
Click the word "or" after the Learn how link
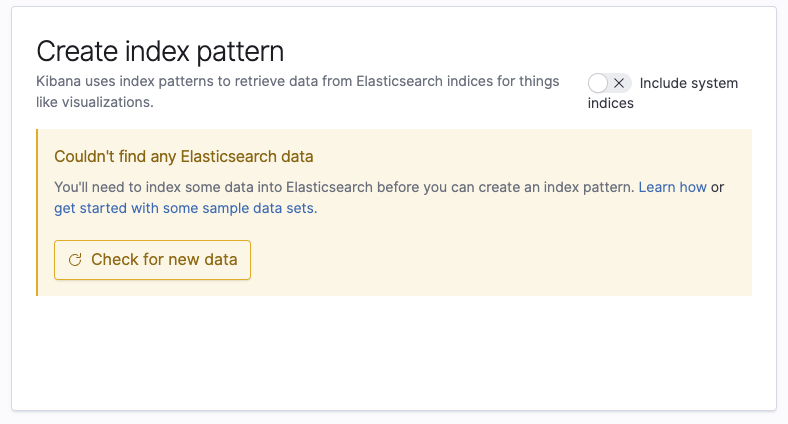[717, 187]
